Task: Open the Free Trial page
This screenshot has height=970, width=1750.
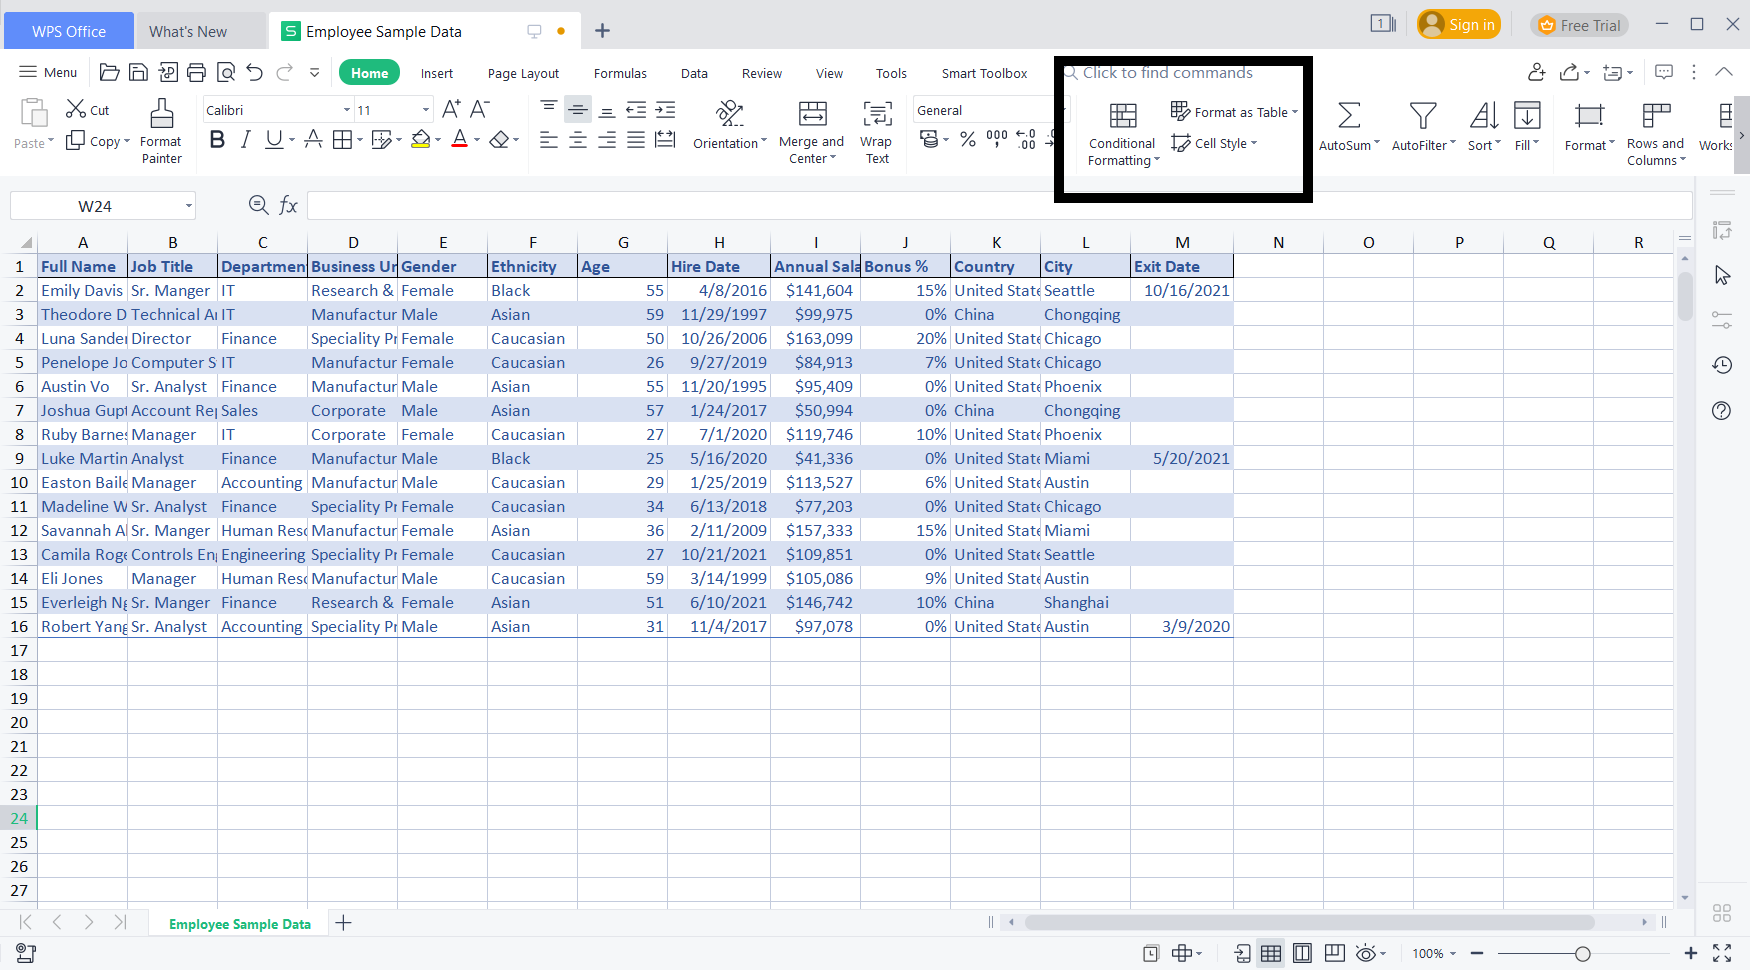Action: coord(1580,24)
